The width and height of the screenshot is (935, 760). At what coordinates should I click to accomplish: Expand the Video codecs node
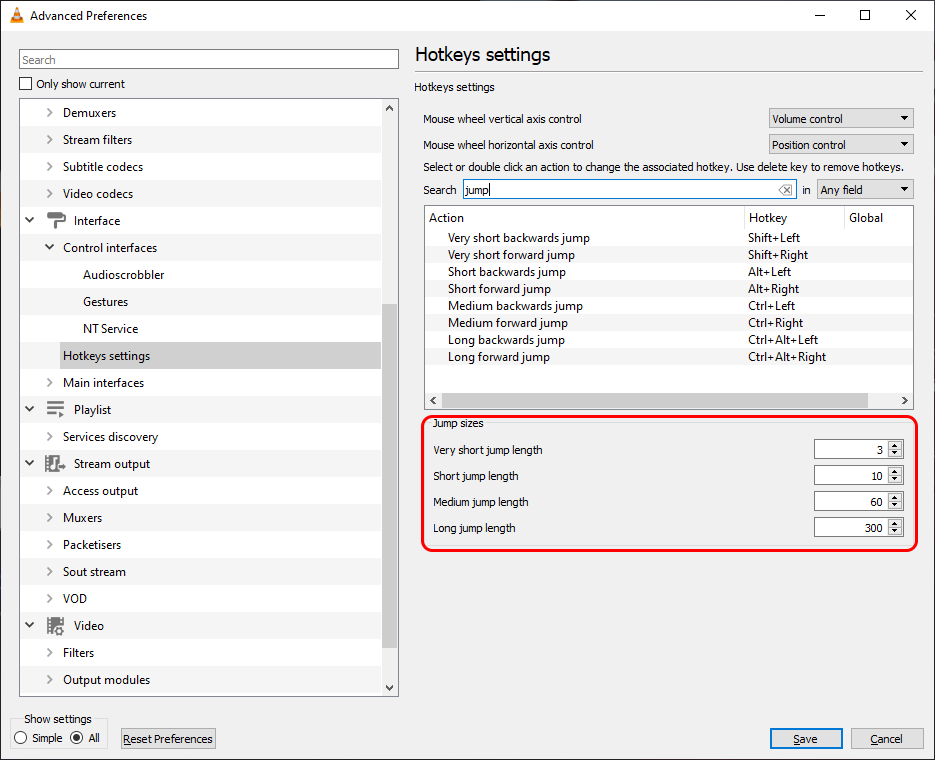49,194
